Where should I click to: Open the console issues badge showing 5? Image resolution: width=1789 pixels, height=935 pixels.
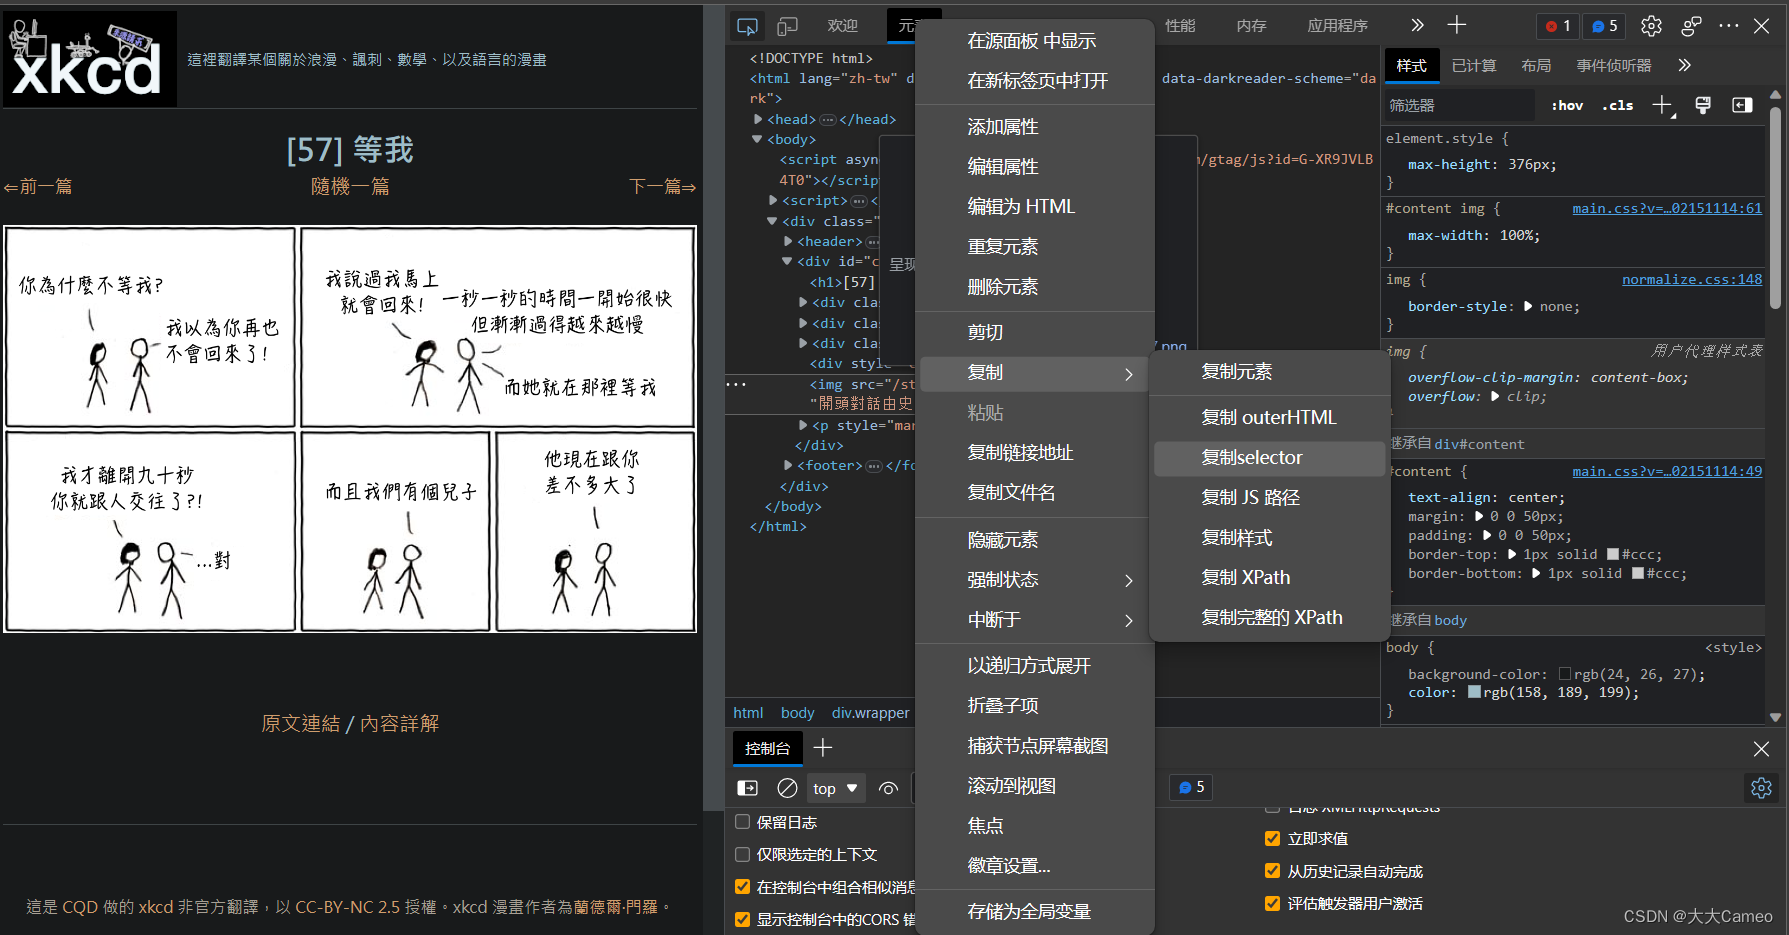click(x=1191, y=787)
